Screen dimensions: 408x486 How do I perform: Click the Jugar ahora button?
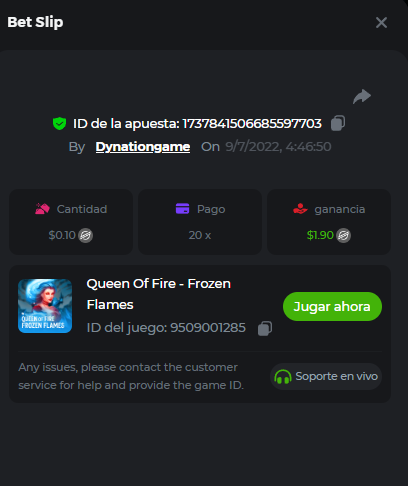tap(332, 306)
